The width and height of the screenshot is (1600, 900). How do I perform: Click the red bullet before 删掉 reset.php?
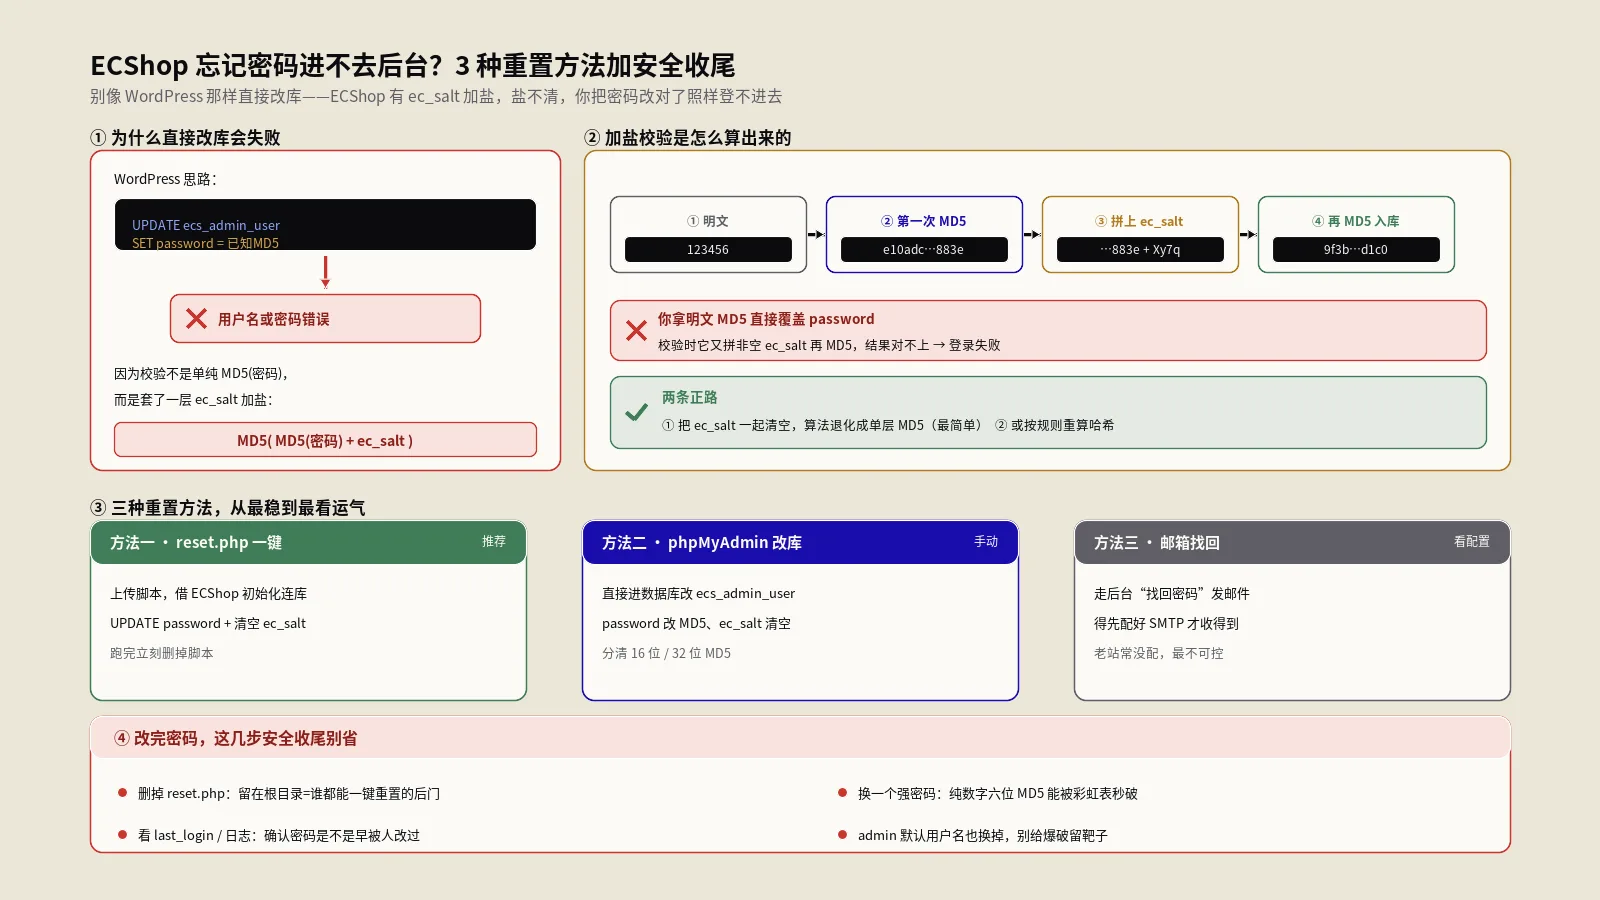[x=122, y=793]
